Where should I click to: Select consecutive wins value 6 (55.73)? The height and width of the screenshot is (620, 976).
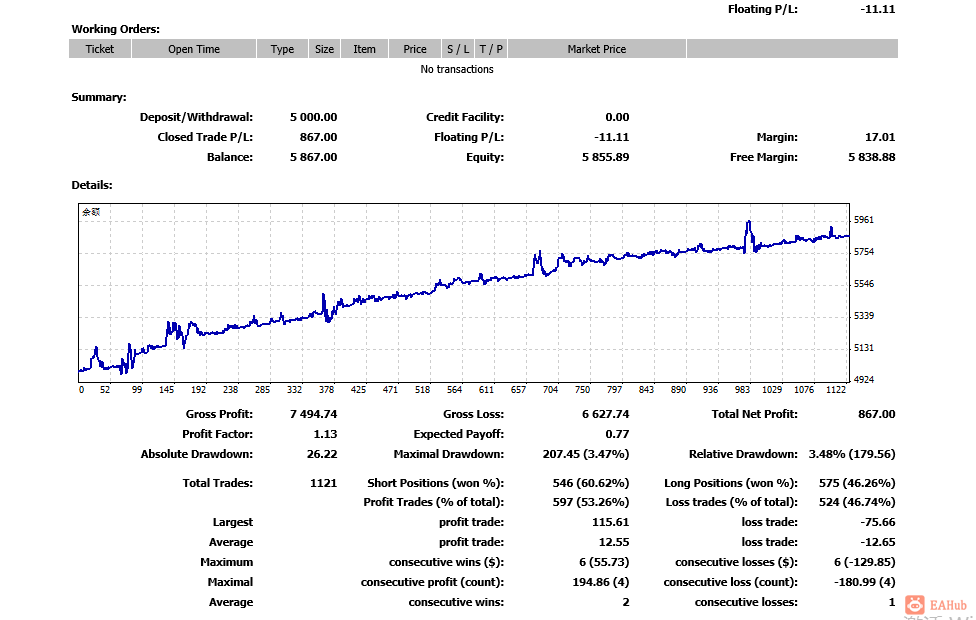point(604,562)
